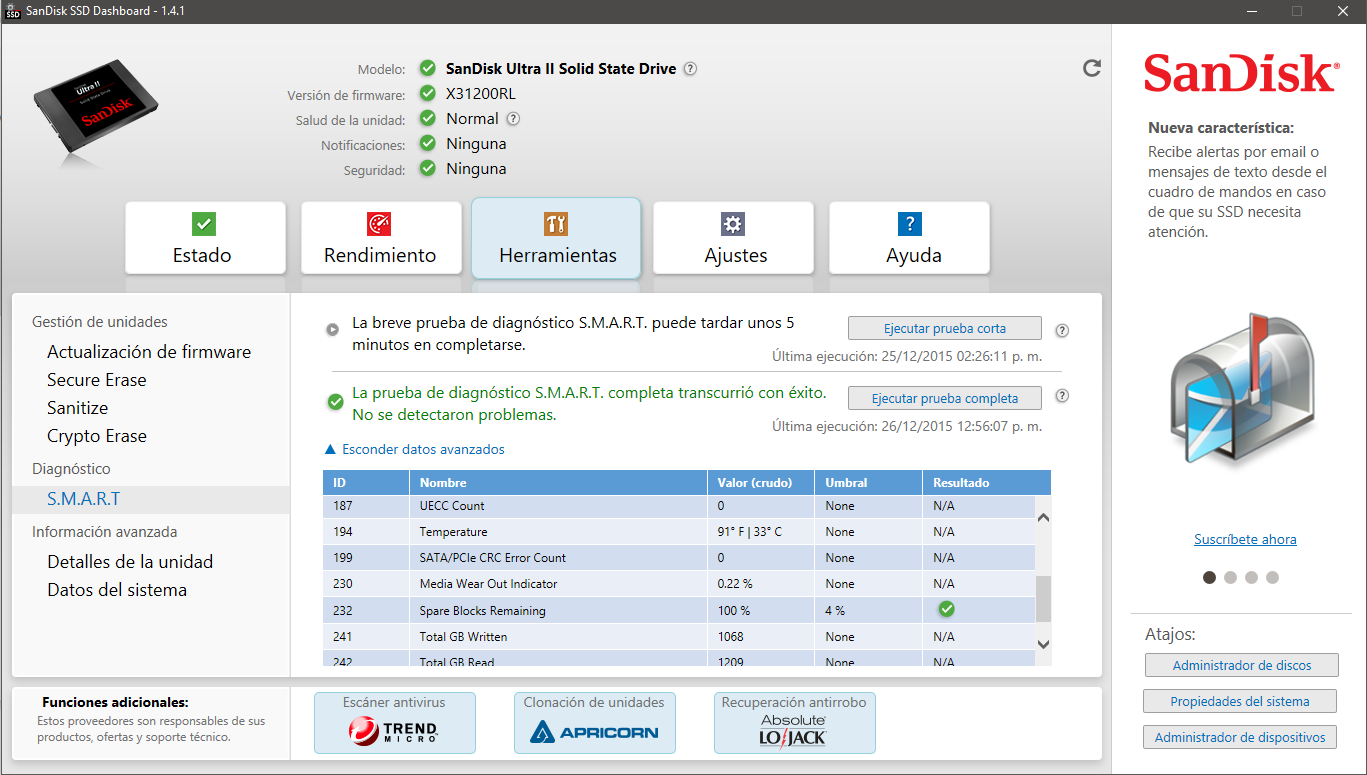The height and width of the screenshot is (775, 1367).
Task: Click green check next to Versión de firmware
Action: [427, 94]
